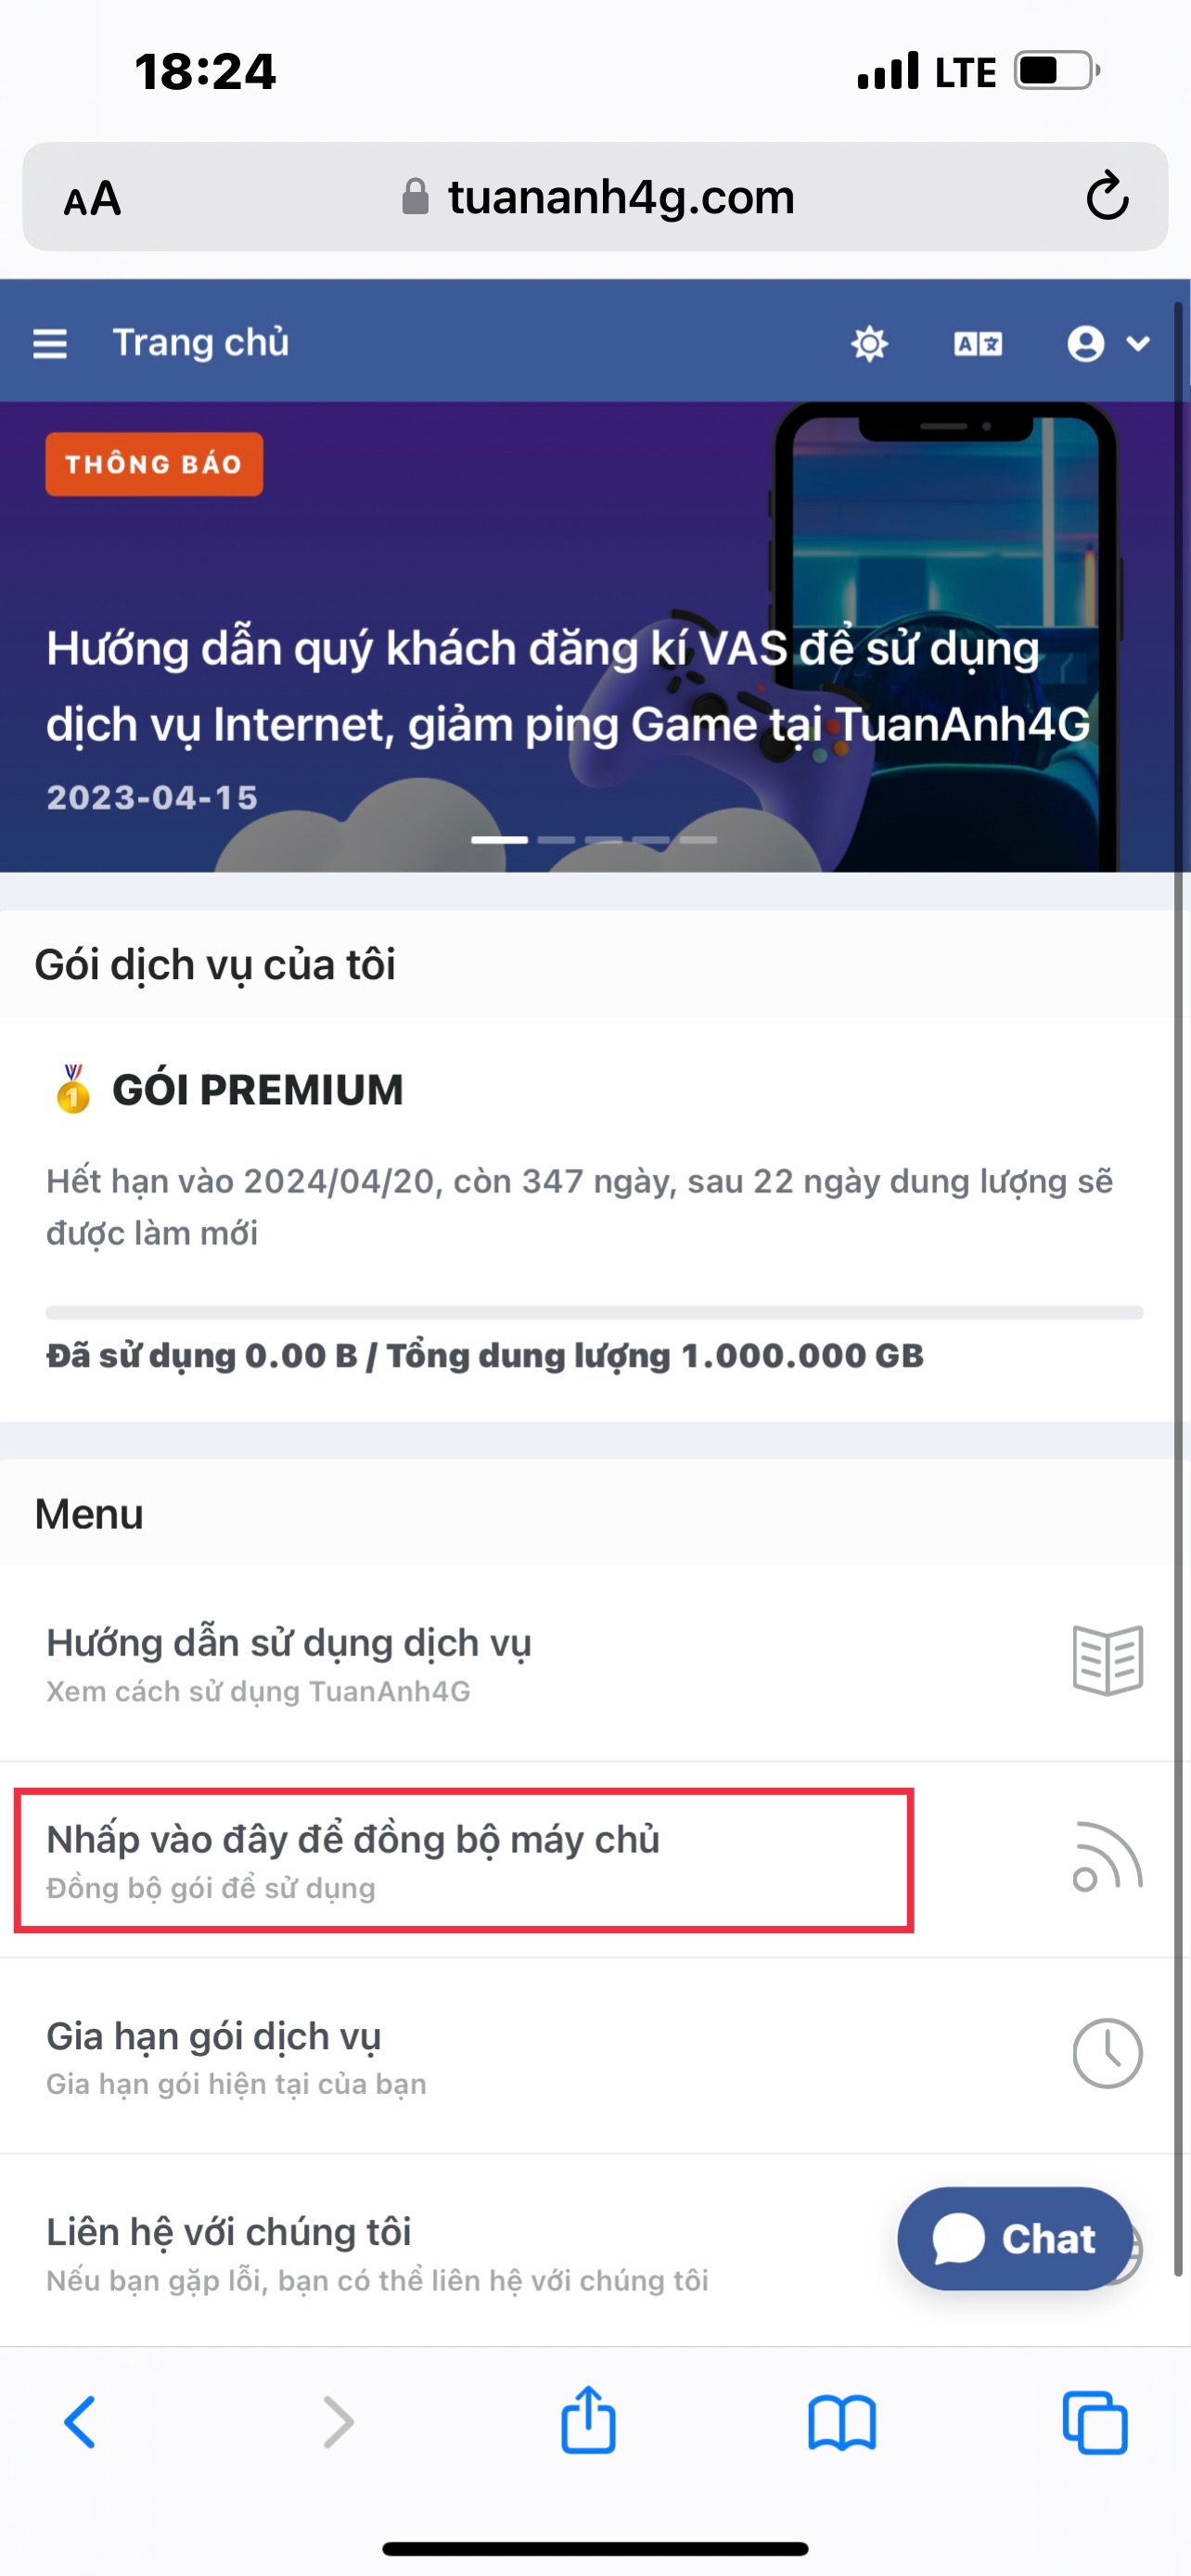Tap the Safari reload page icon
Viewport: 1191px width, 2576px height.
click(1107, 196)
